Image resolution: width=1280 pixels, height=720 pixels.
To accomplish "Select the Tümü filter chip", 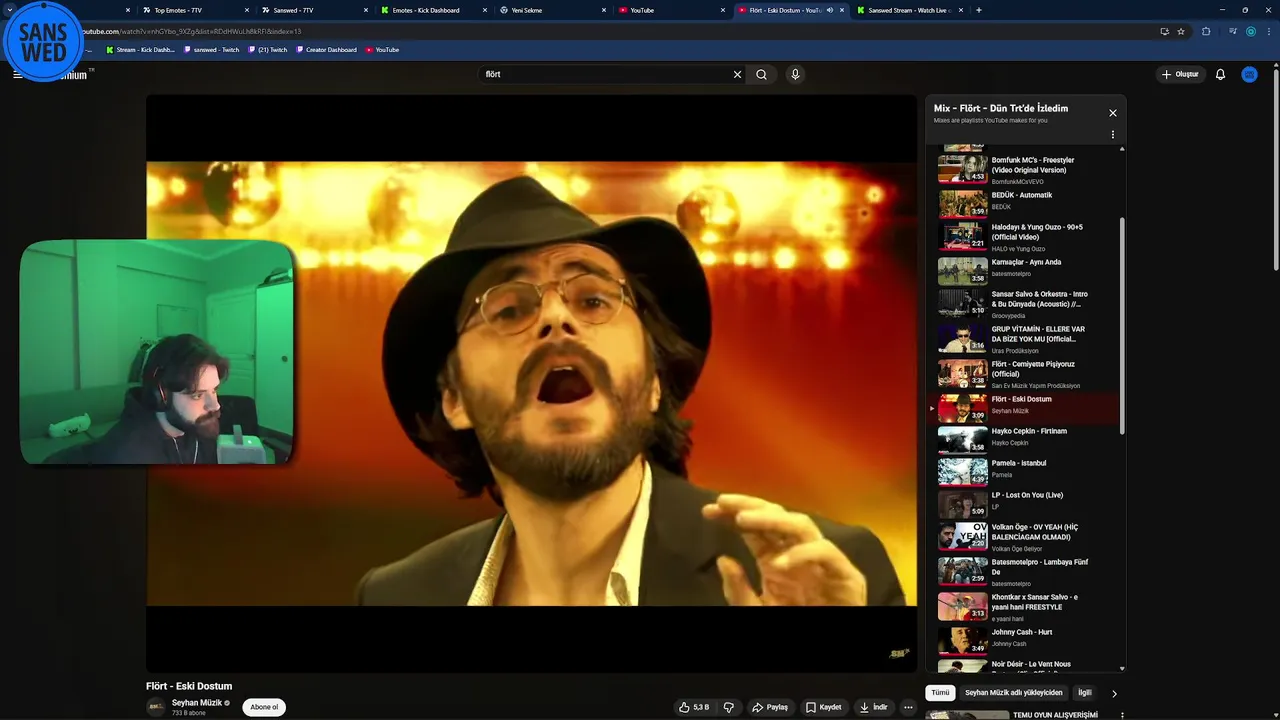I will click(x=940, y=692).
